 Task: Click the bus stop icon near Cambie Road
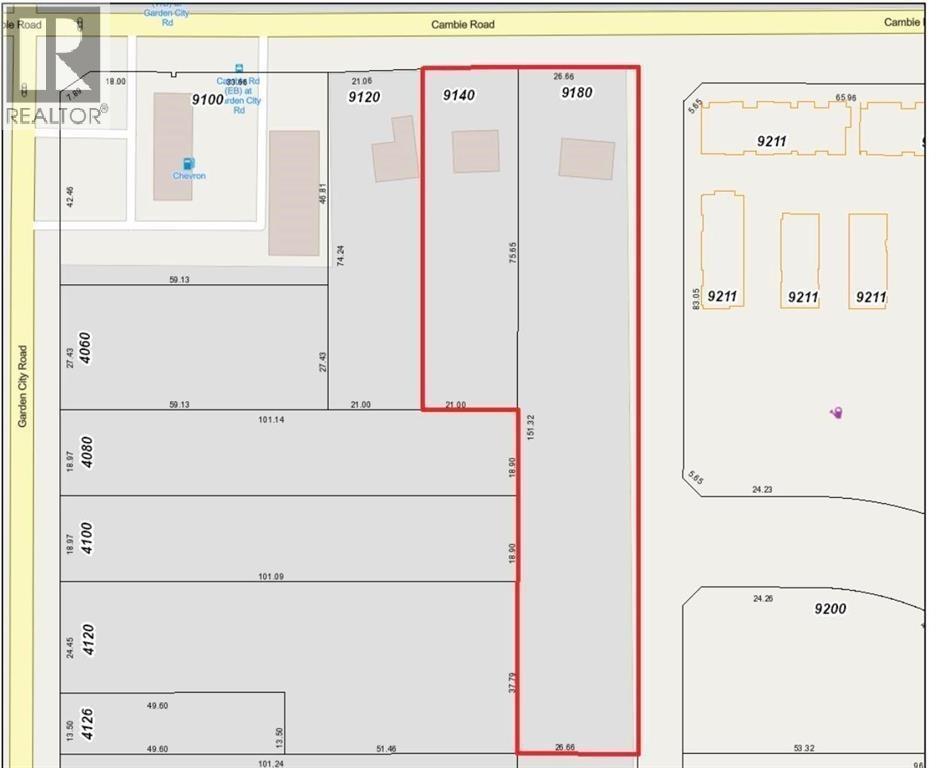(237, 66)
